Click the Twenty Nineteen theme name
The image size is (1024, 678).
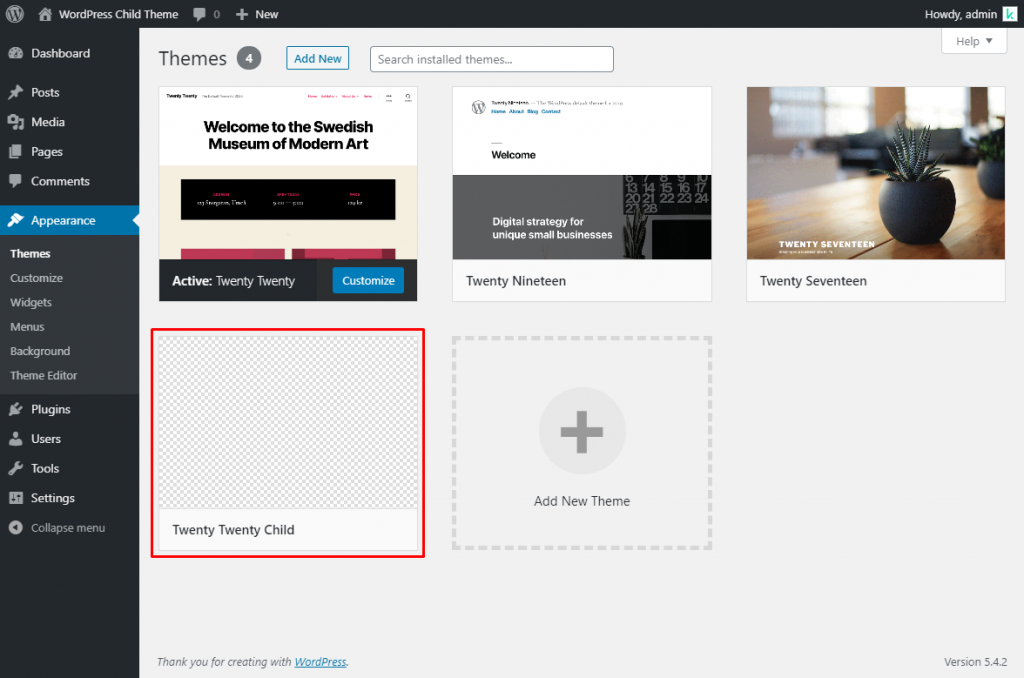click(x=516, y=281)
